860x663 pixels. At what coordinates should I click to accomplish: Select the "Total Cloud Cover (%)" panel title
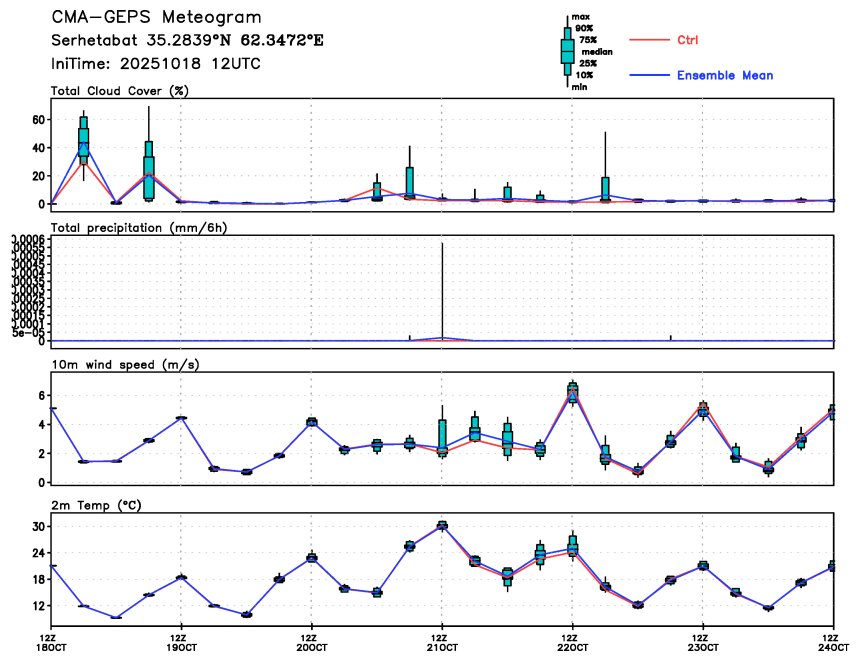pyautogui.click(x=120, y=91)
